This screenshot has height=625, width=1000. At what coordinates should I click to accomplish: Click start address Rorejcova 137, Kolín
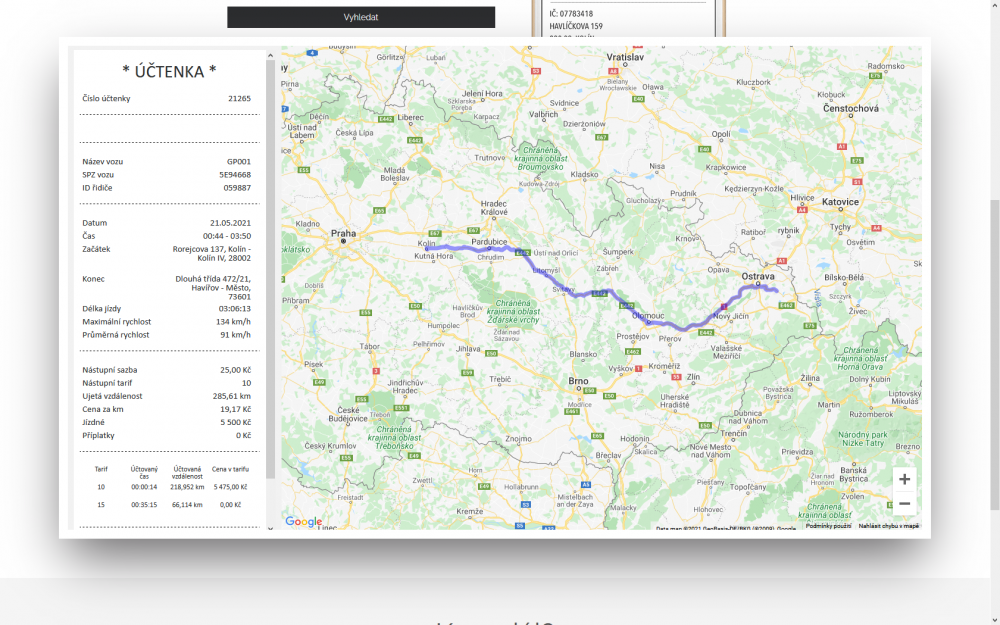click(x=211, y=253)
